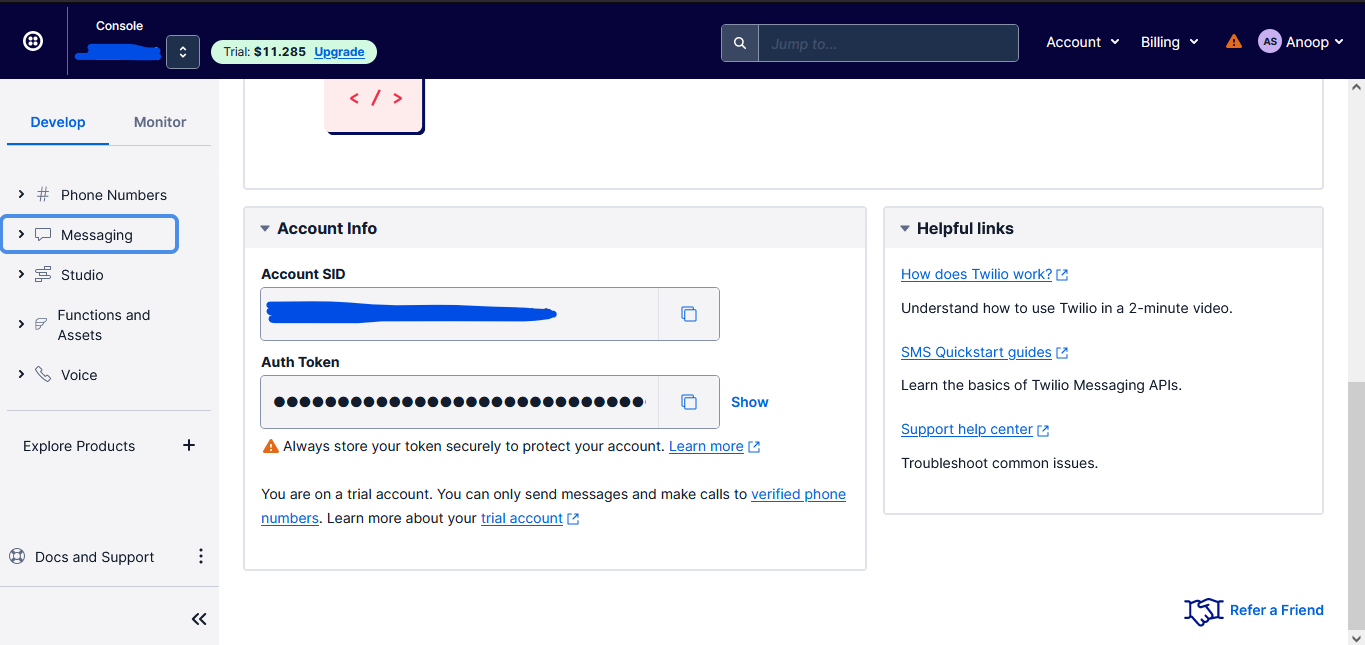Expand the Voice section chevron
1365x645 pixels.
(x=21, y=374)
